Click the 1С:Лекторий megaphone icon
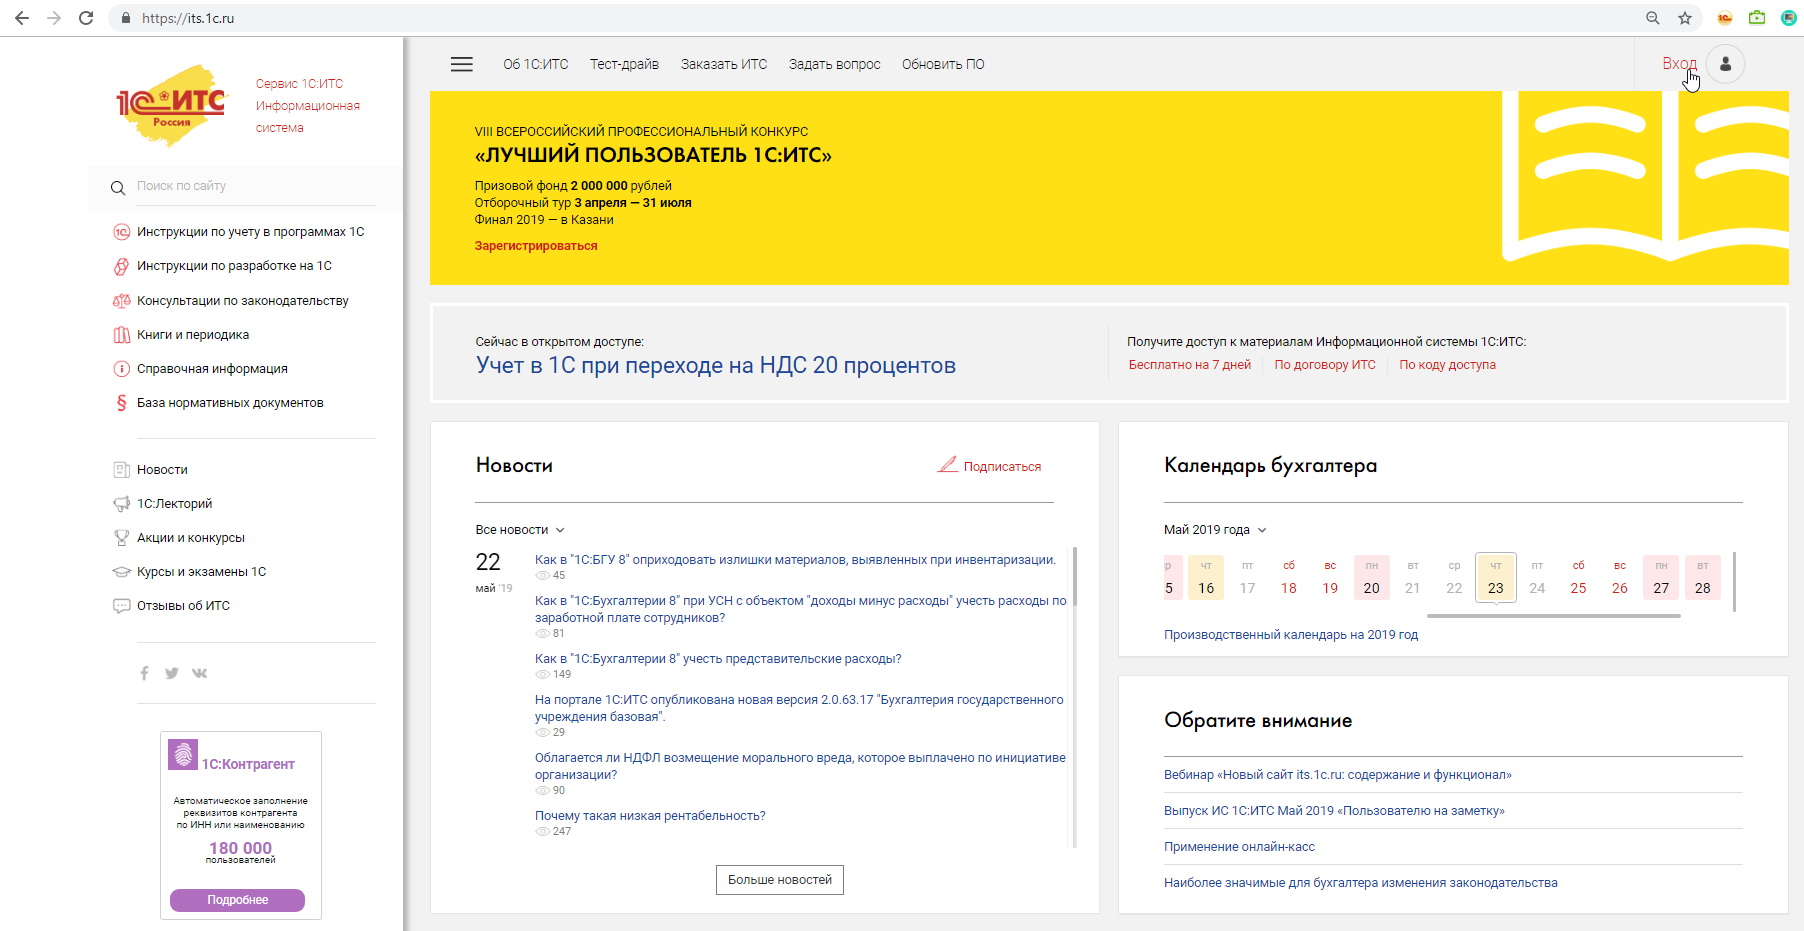 click(x=121, y=504)
